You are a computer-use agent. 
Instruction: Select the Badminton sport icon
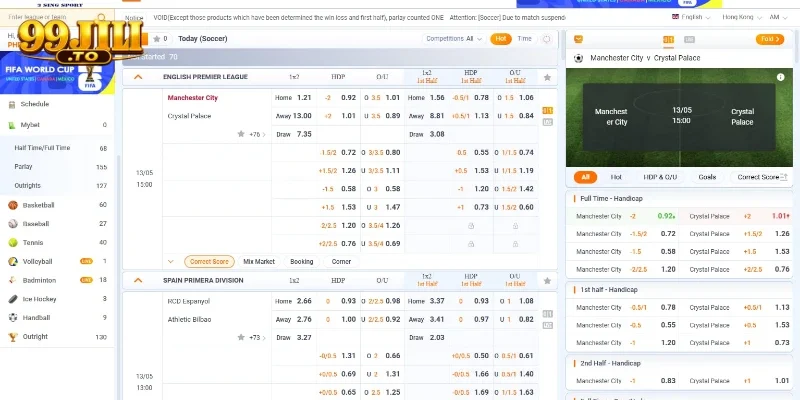click(x=13, y=281)
